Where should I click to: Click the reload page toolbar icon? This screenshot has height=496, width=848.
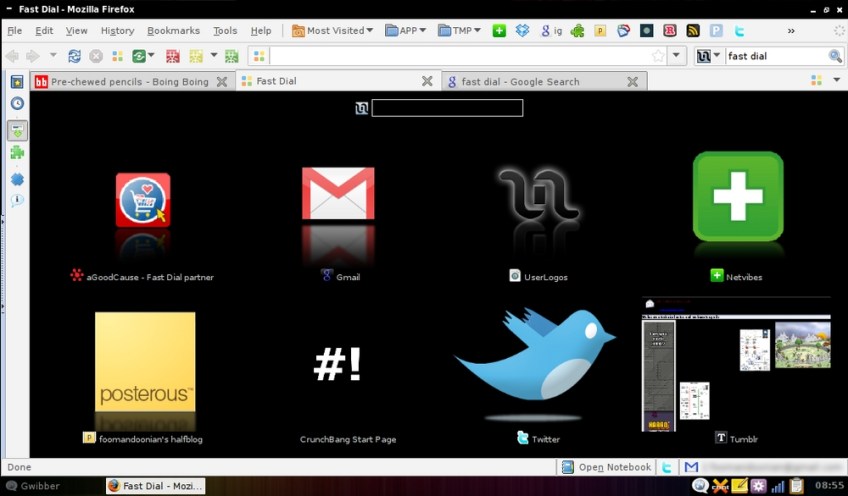click(75, 56)
